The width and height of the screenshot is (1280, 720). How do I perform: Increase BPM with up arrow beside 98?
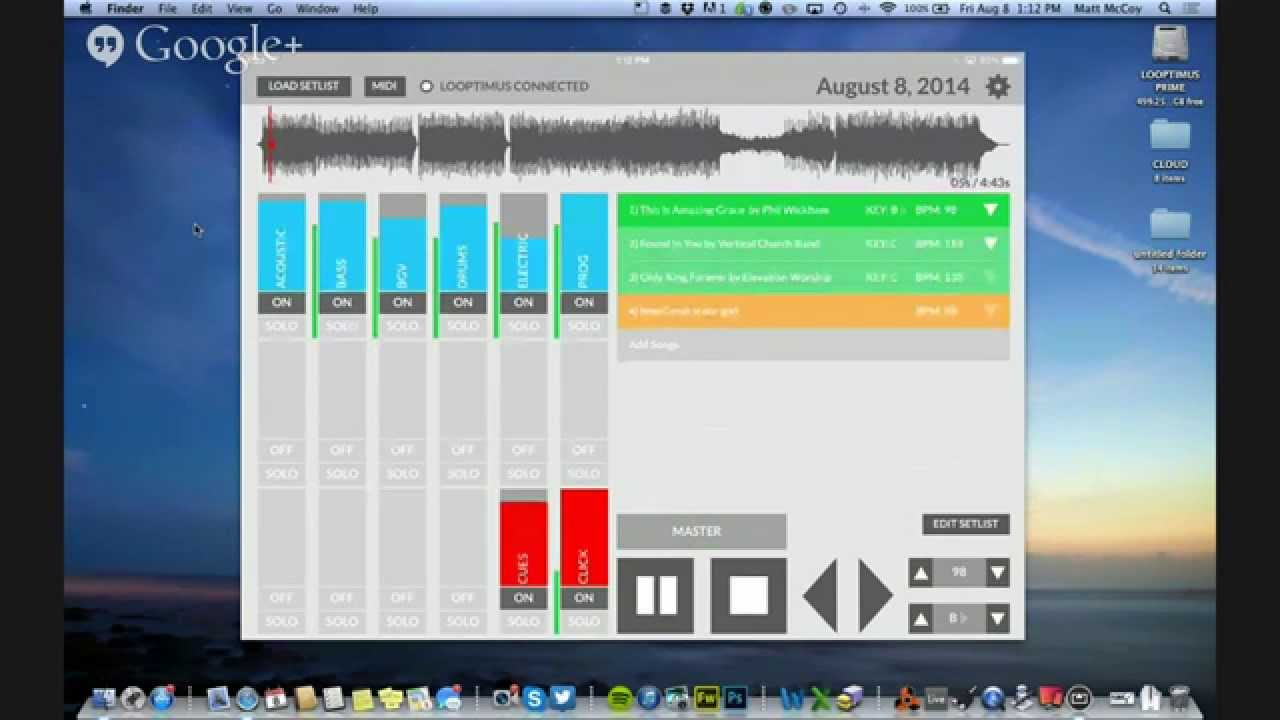[921, 573]
